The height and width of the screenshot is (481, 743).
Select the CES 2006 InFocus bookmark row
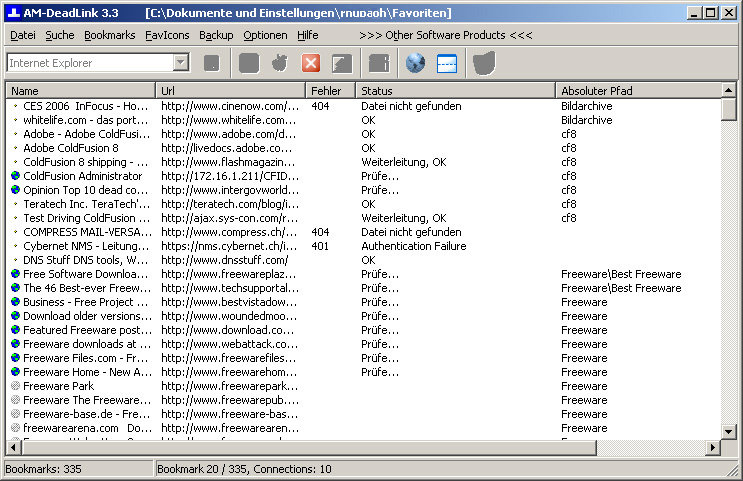pyautogui.click(x=363, y=106)
